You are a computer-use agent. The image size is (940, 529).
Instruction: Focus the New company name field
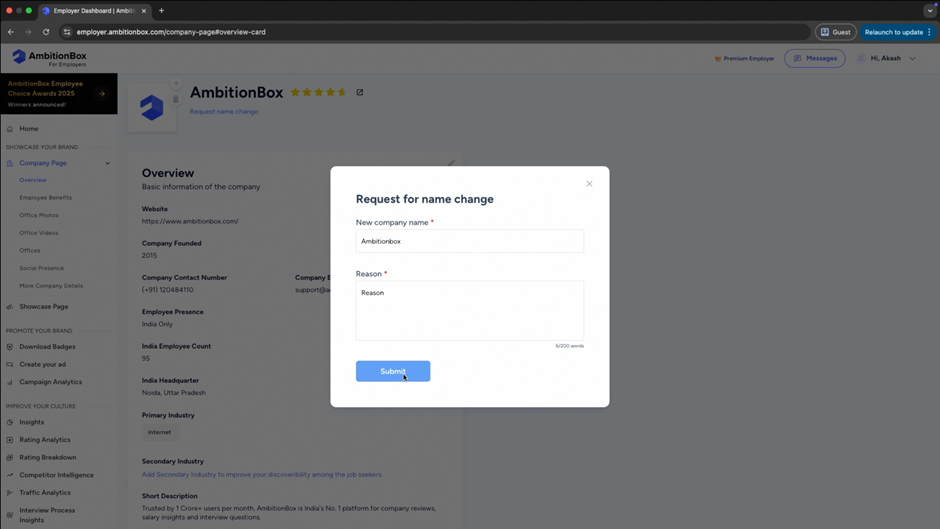[x=469, y=241]
